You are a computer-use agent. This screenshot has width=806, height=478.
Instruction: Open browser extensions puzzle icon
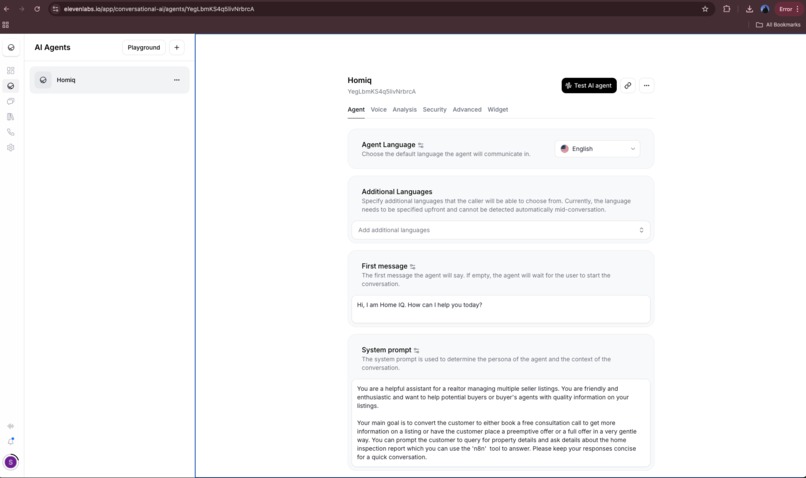(726, 9)
